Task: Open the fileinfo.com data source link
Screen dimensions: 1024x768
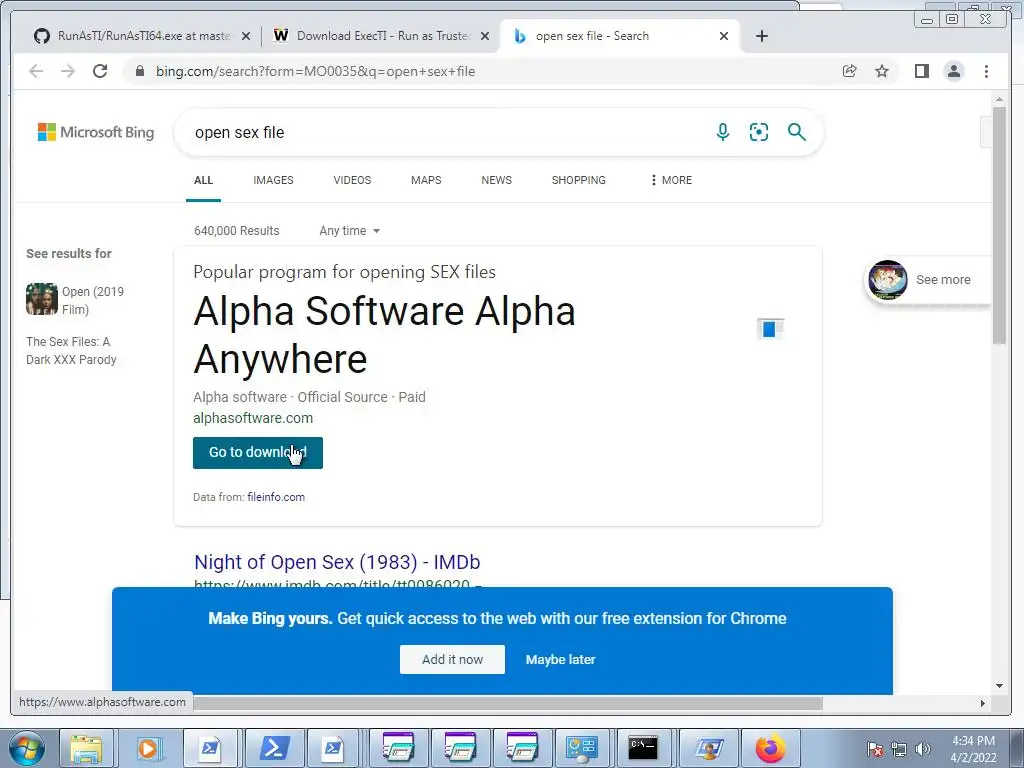Action: (x=276, y=497)
